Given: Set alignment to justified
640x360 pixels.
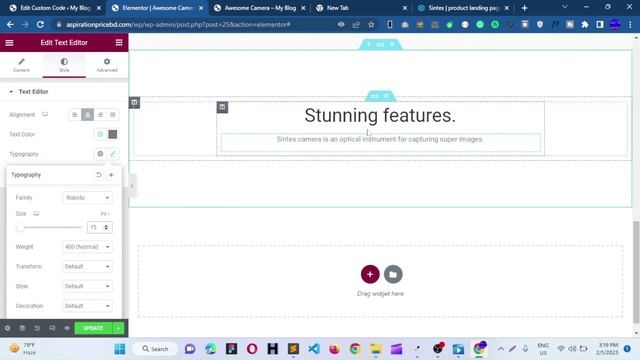Looking at the screenshot, I should (113, 115).
